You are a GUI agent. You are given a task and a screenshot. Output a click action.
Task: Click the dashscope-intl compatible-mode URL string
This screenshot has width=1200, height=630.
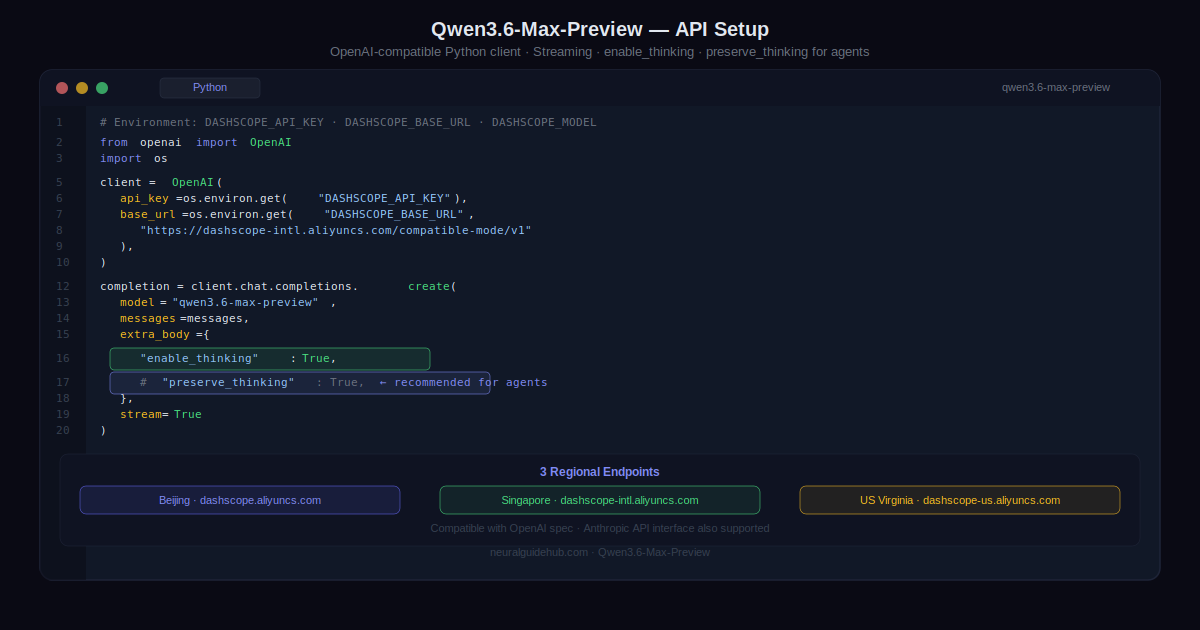(x=335, y=230)
